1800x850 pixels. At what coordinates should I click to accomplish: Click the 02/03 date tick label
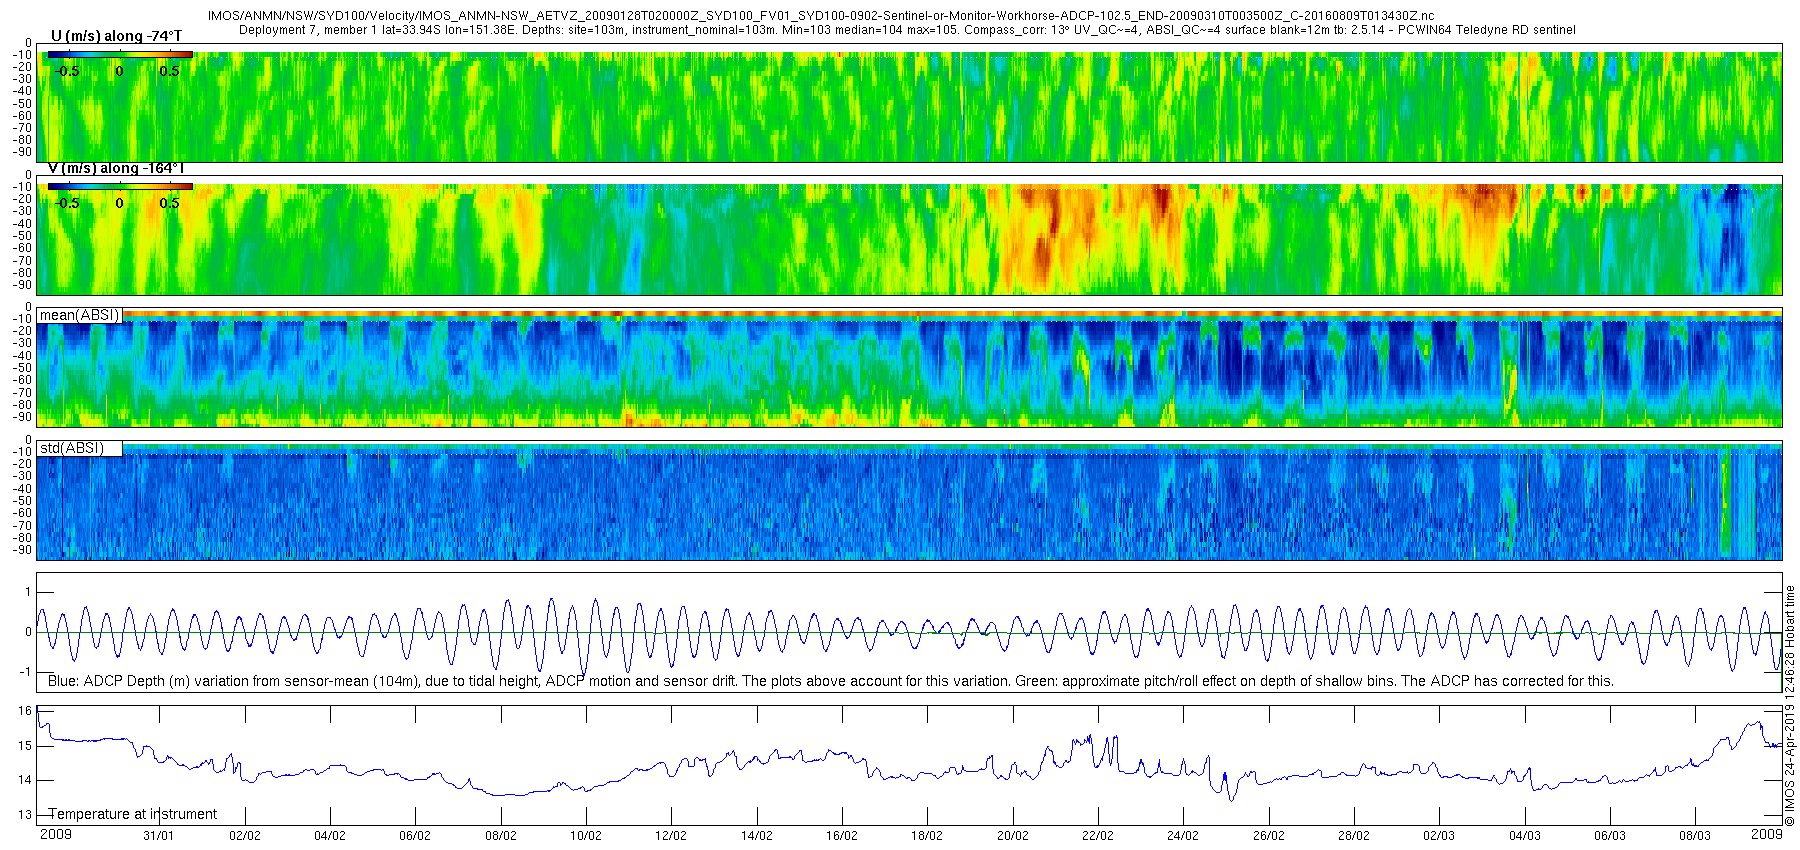pos(1439,836)
